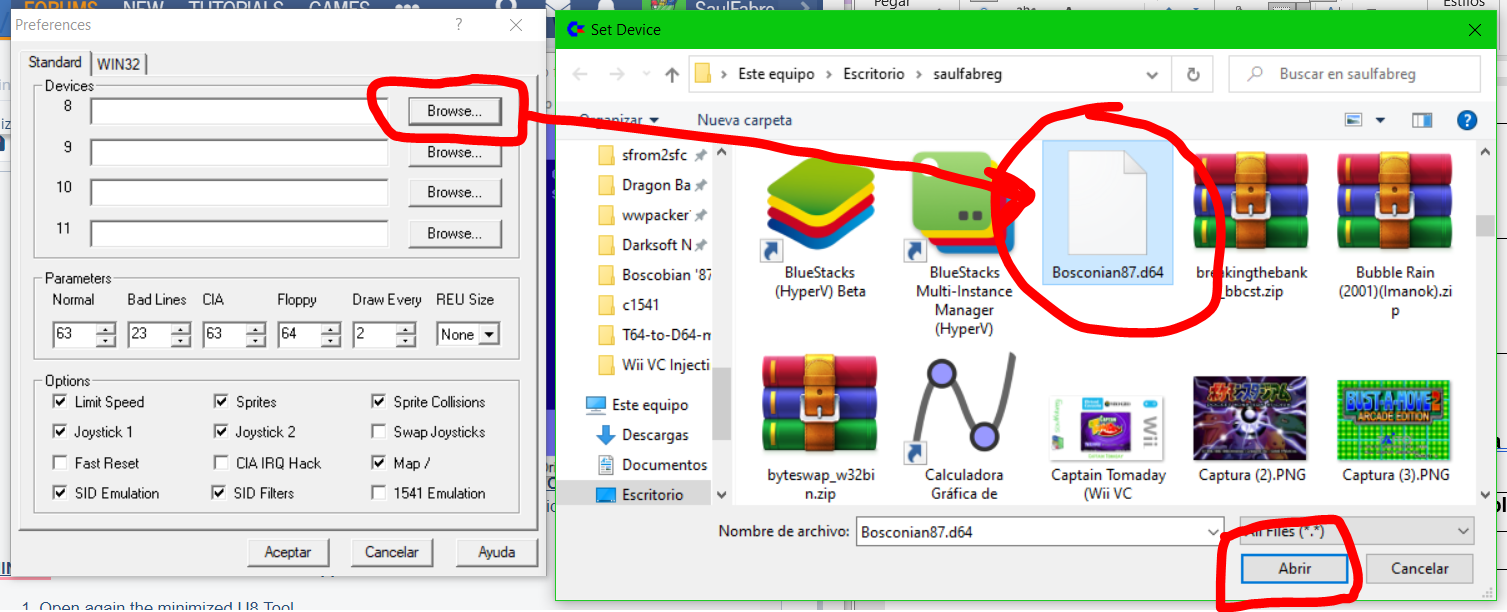Click Aceptar in Preferences
1507x612 pixels.
288,552
